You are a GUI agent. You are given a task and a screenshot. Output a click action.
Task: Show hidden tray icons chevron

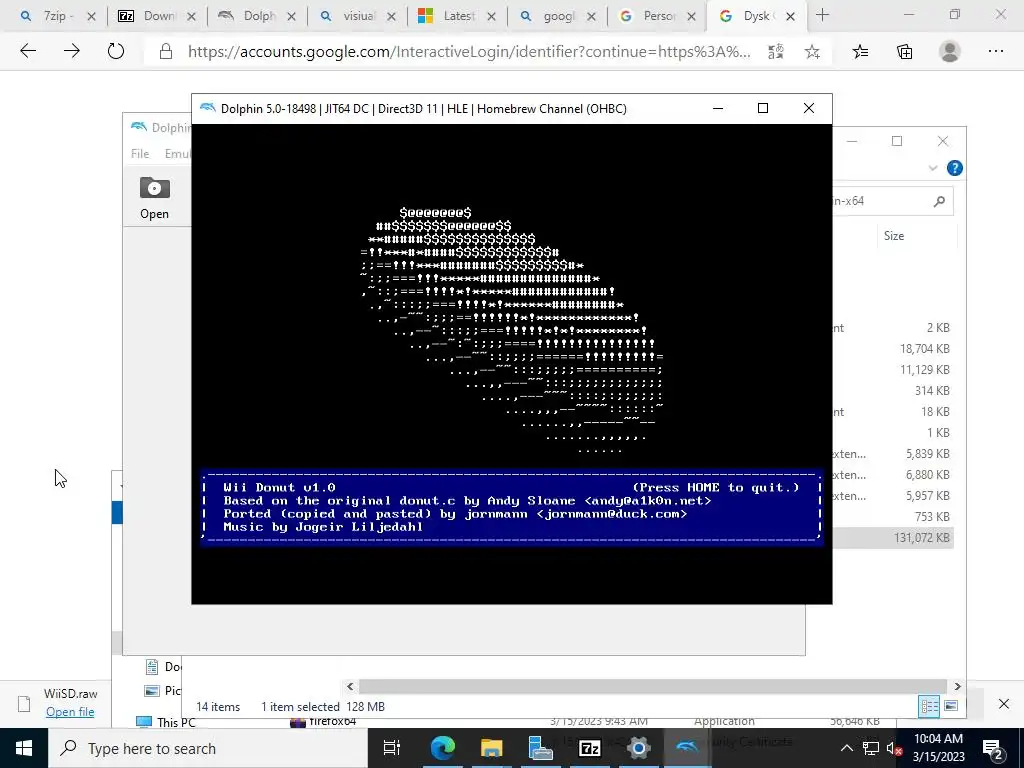point(846,748)
